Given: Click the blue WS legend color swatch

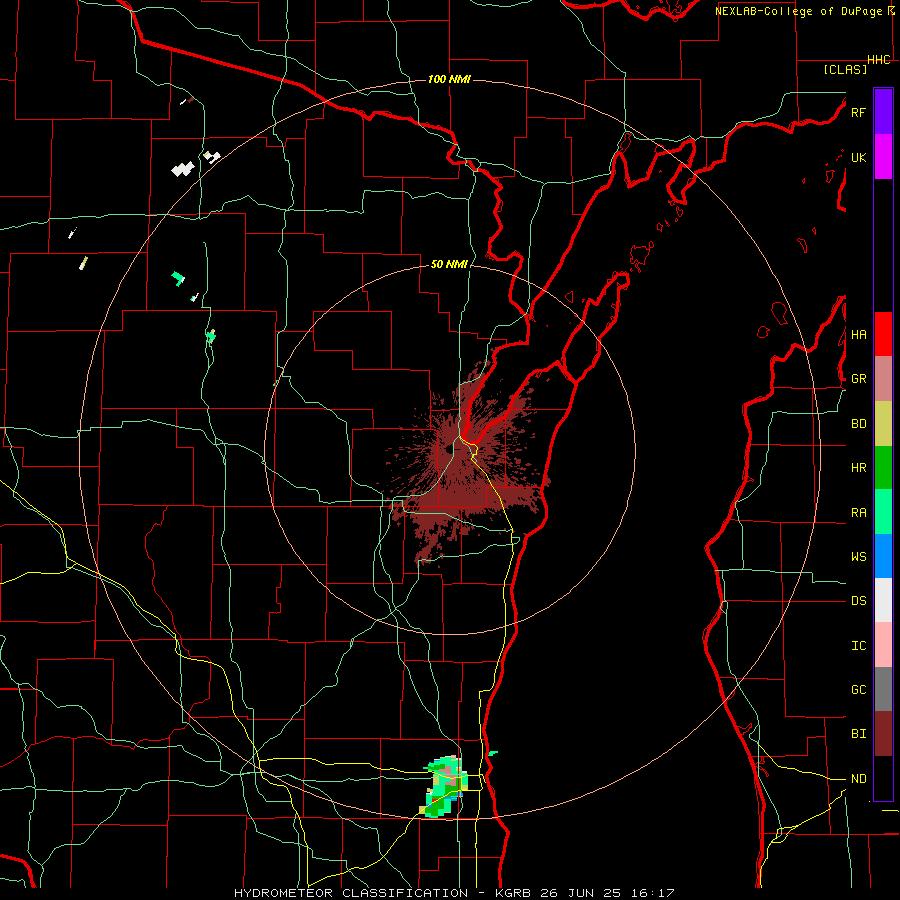Looking at the screenshot, I should point(883,556).
